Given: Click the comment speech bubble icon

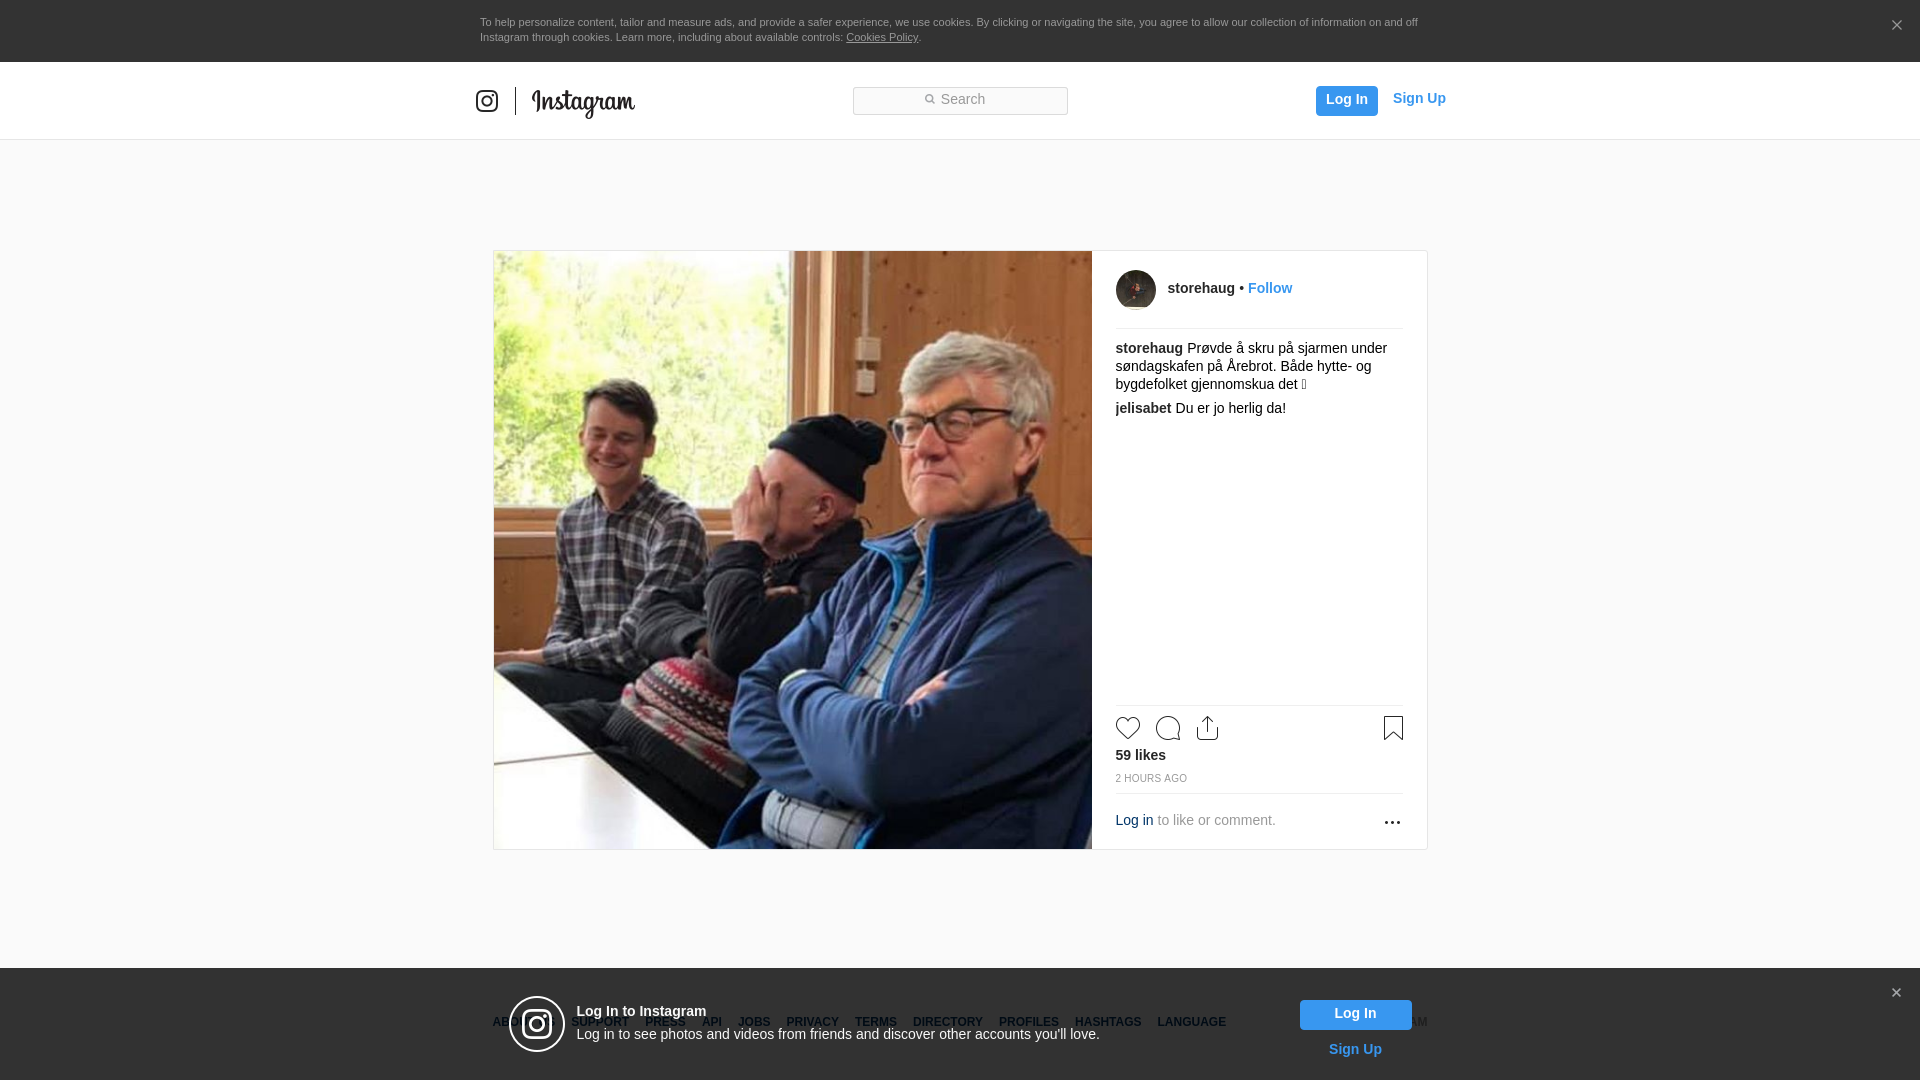Looking at the screenshot, I should point(1168,728).
